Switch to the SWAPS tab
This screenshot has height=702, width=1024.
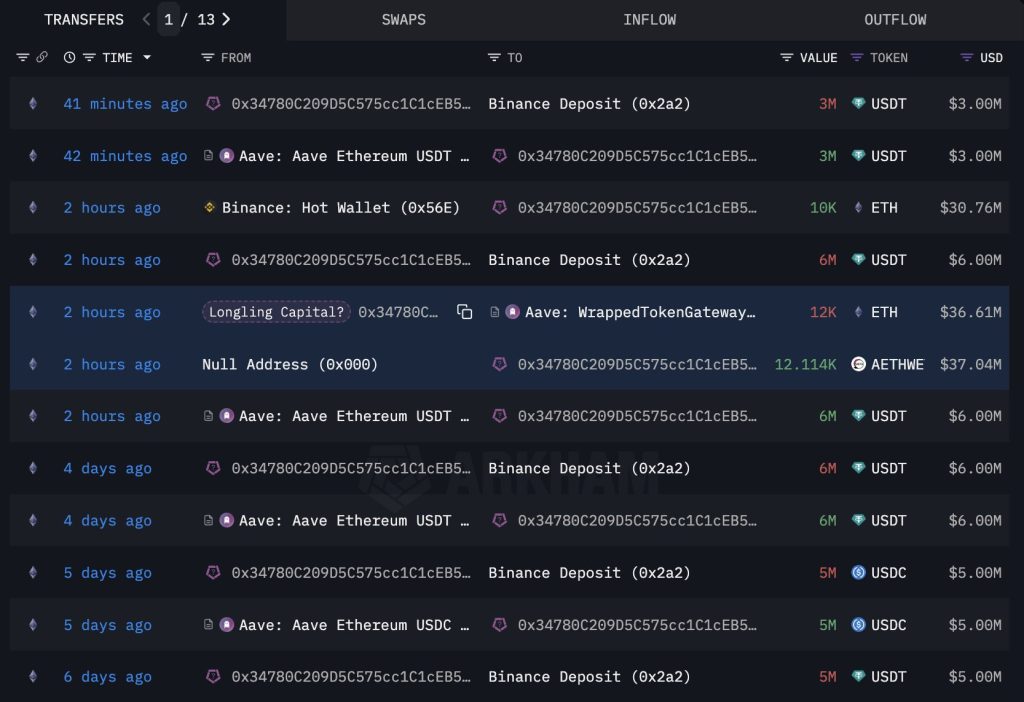(402, 20)
